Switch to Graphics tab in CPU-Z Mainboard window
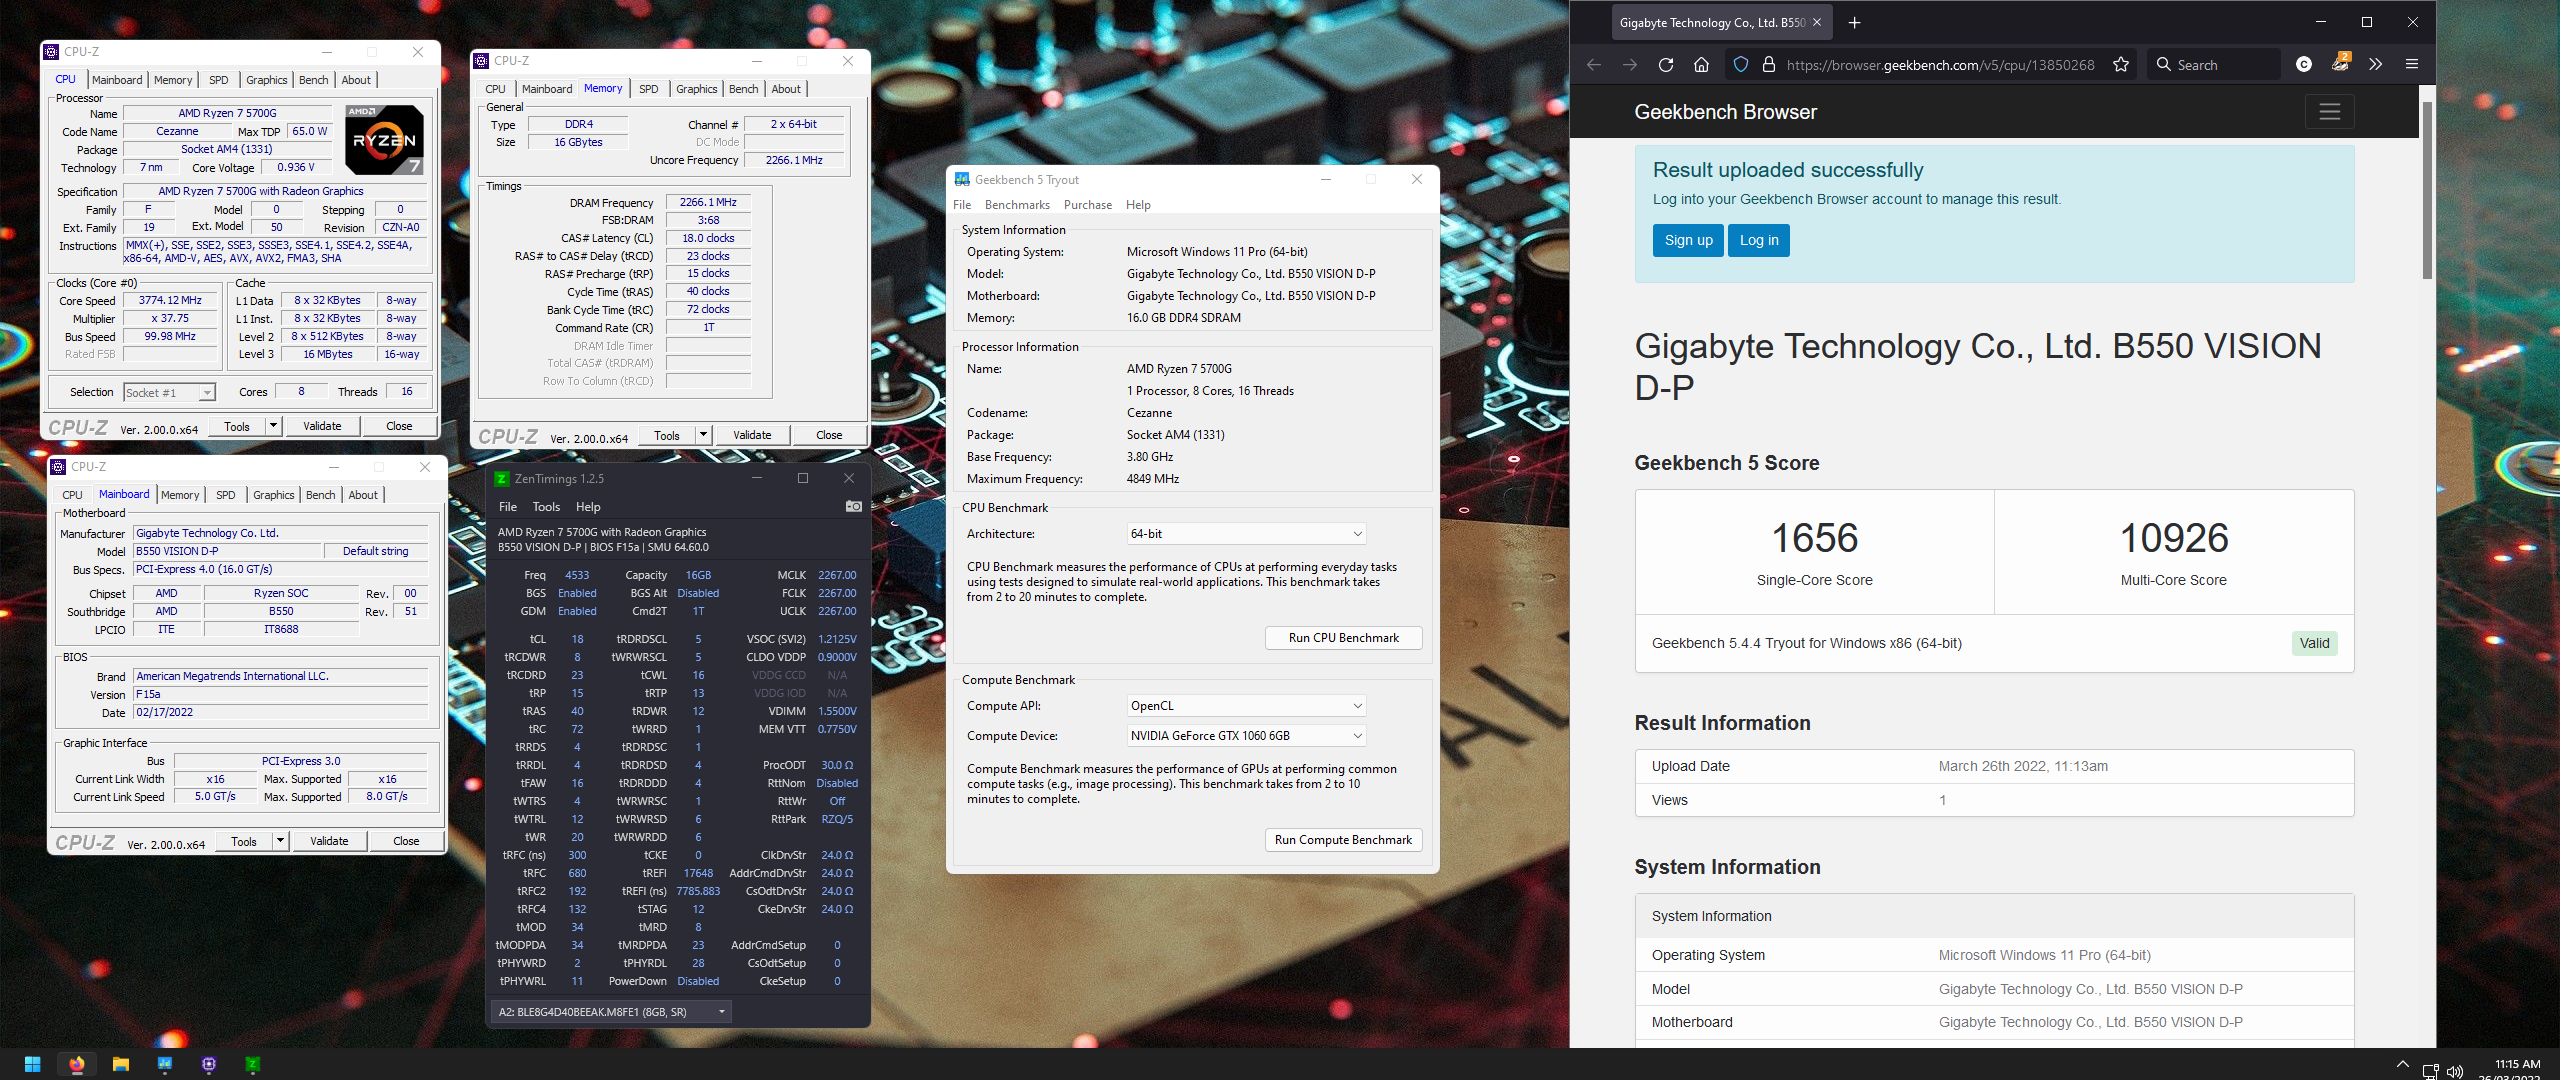 pos(273,495)
